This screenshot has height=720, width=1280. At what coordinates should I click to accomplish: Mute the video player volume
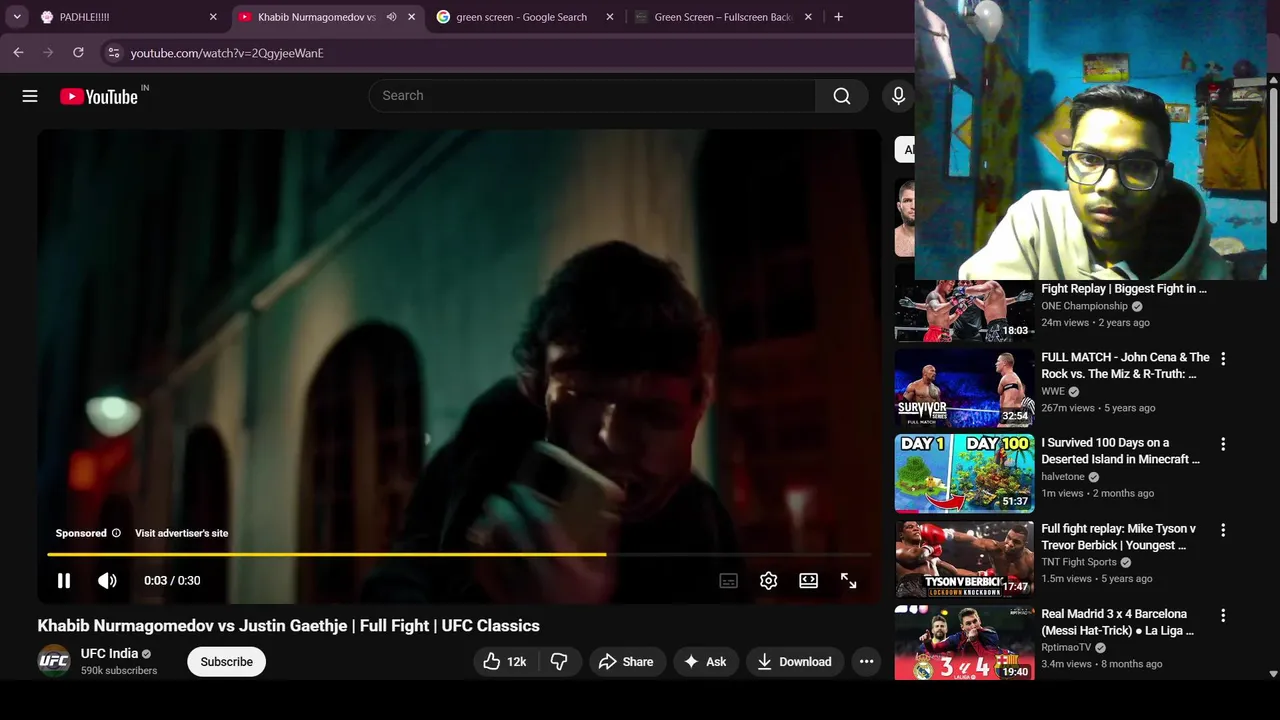pyautogui.click(x=107, y=581)
